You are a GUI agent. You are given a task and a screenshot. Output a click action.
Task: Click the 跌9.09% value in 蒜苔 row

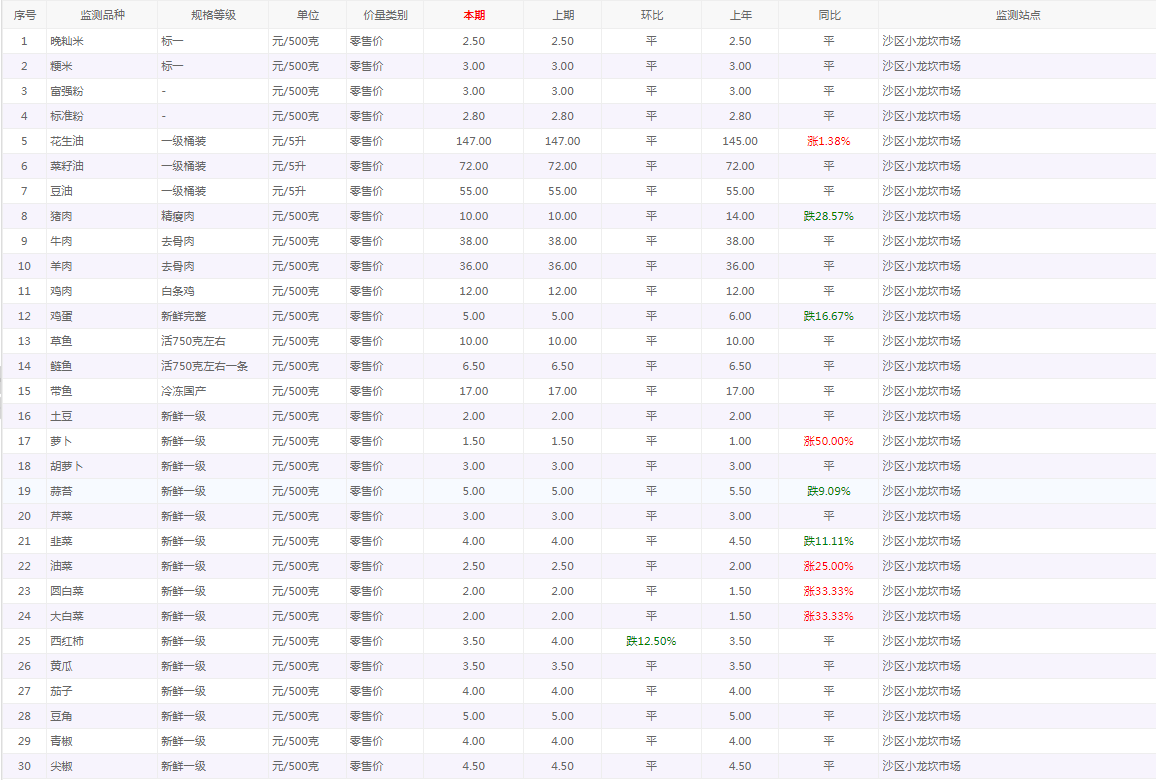click(828, 491)
